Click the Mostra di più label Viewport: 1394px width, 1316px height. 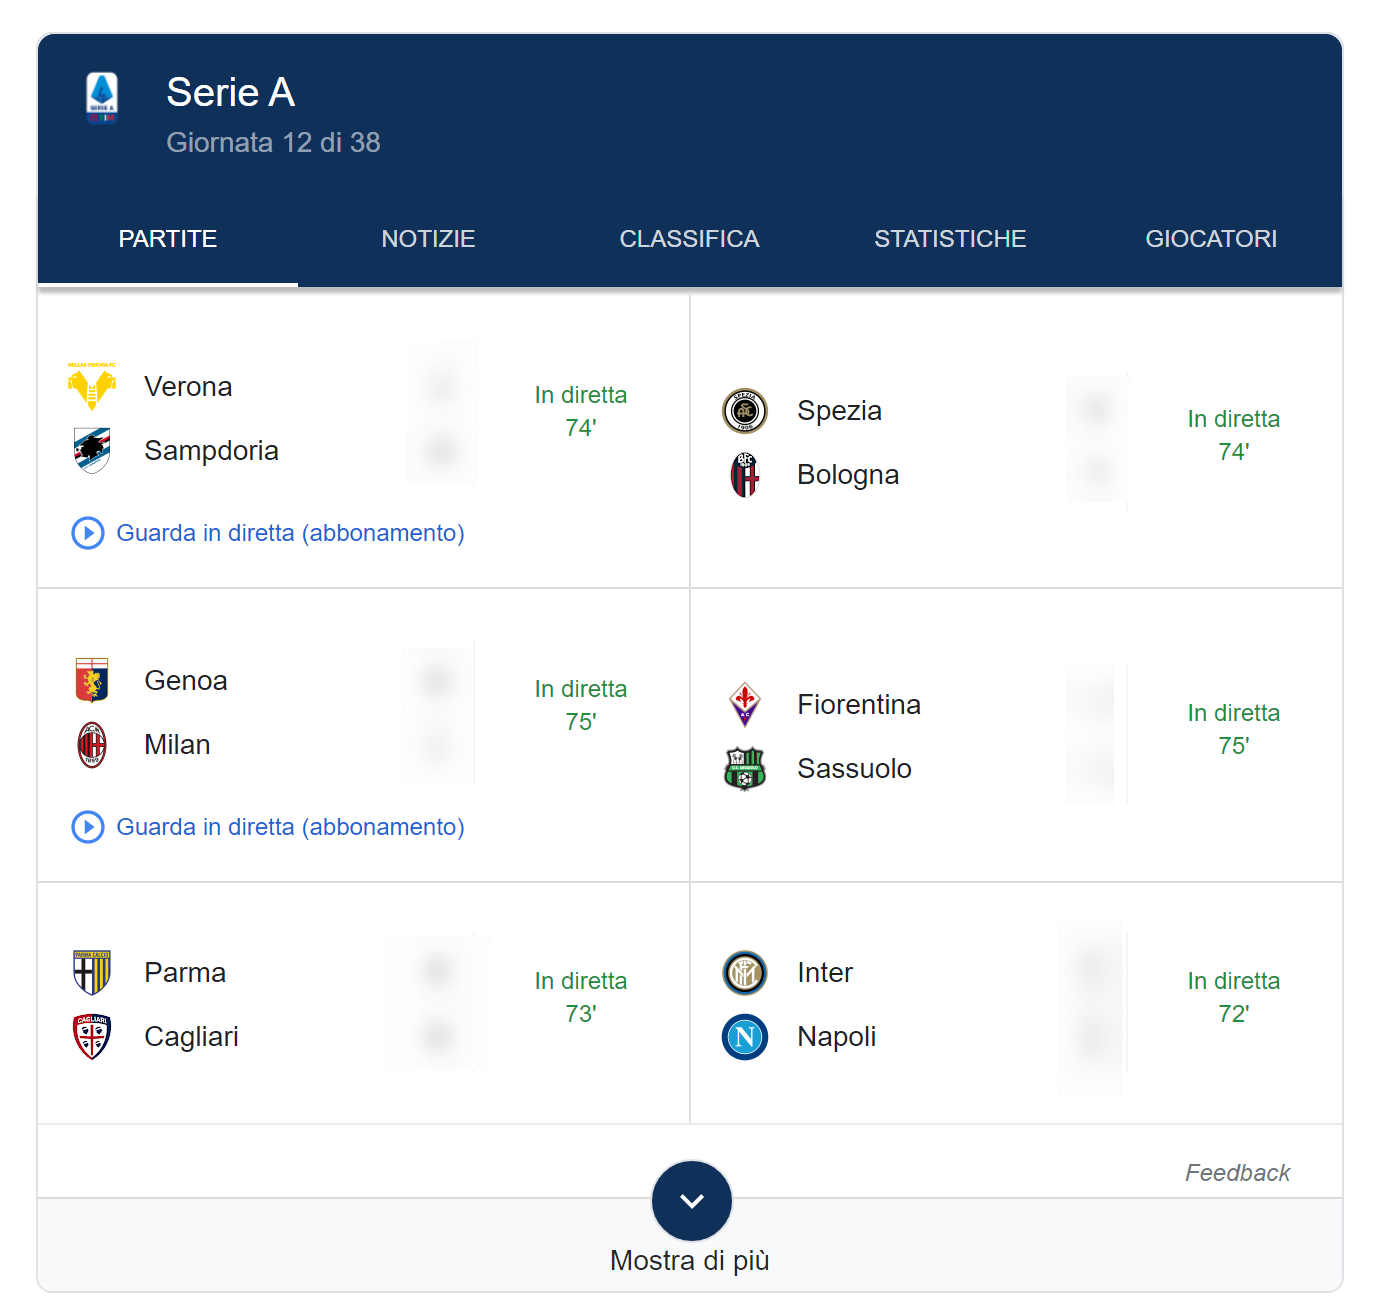click(x=690, y=1261)
